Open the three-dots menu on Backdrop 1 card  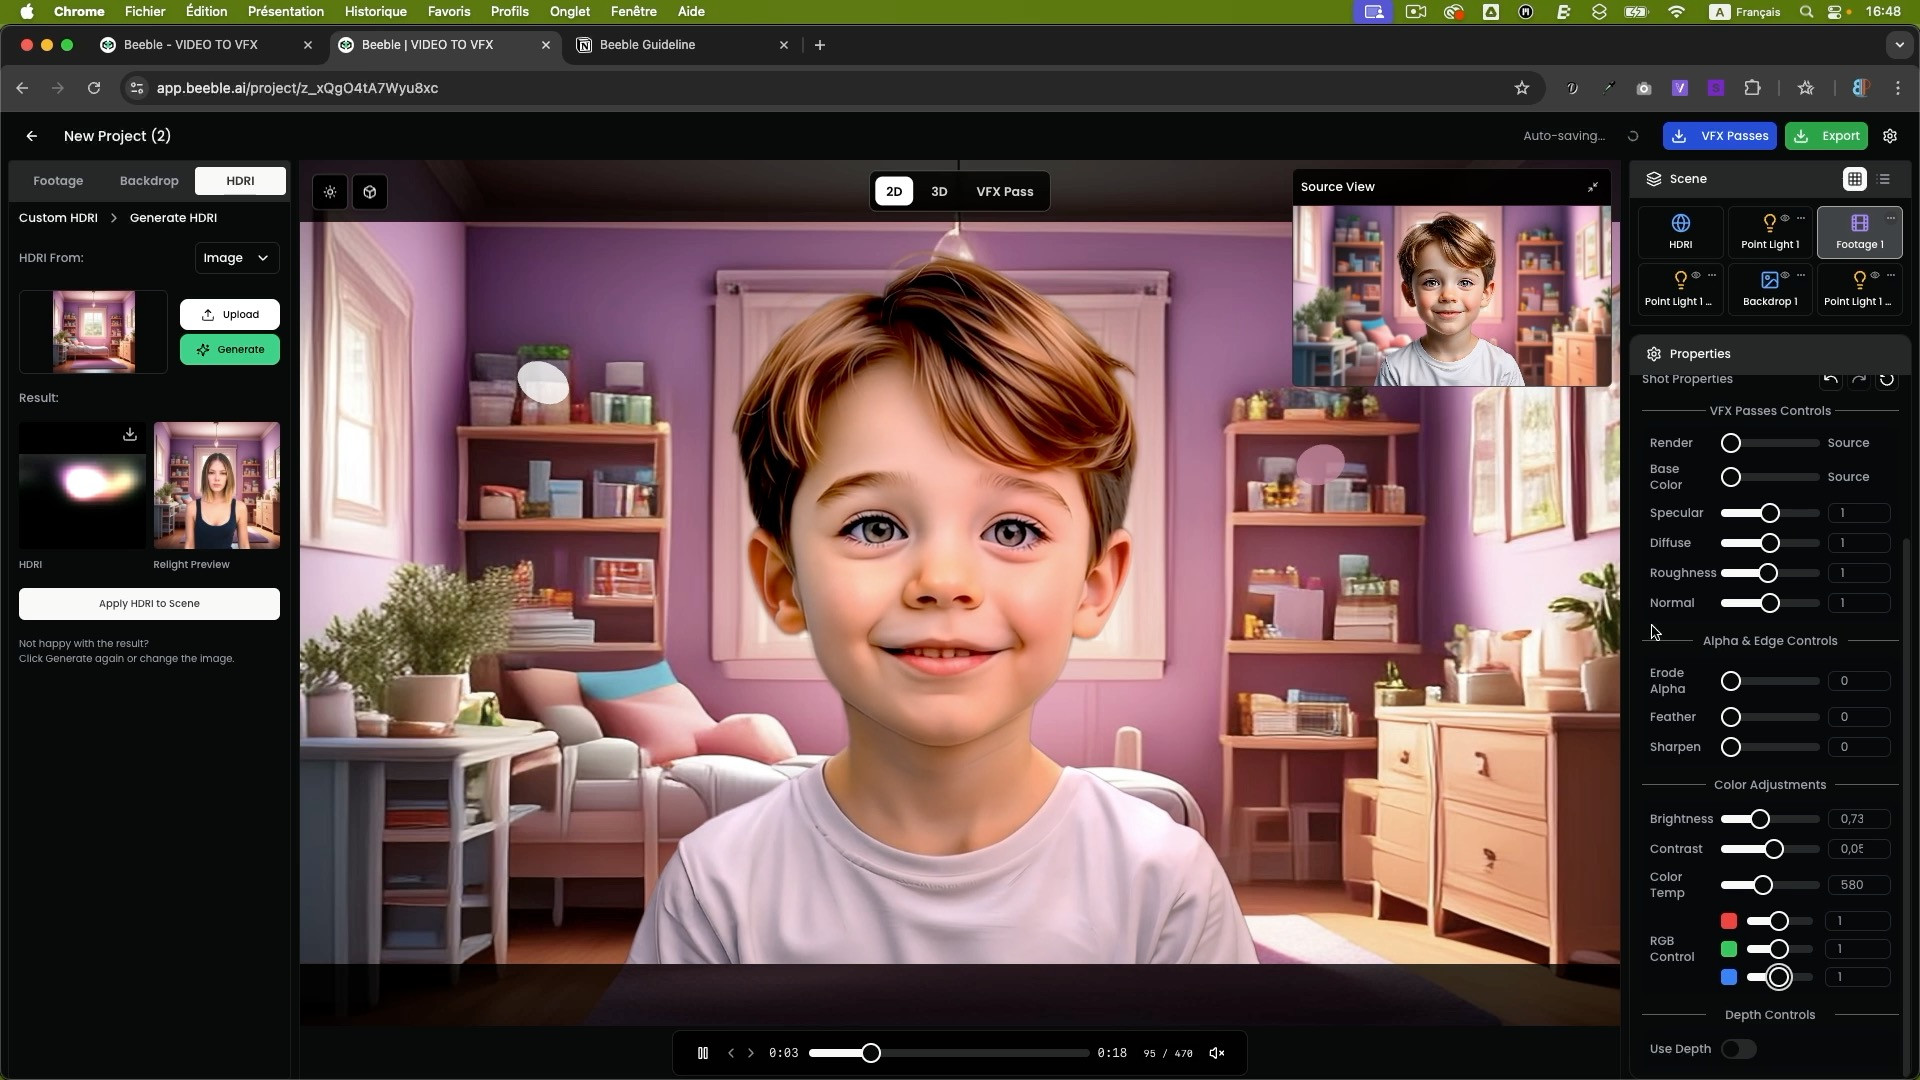(1801, 275)
